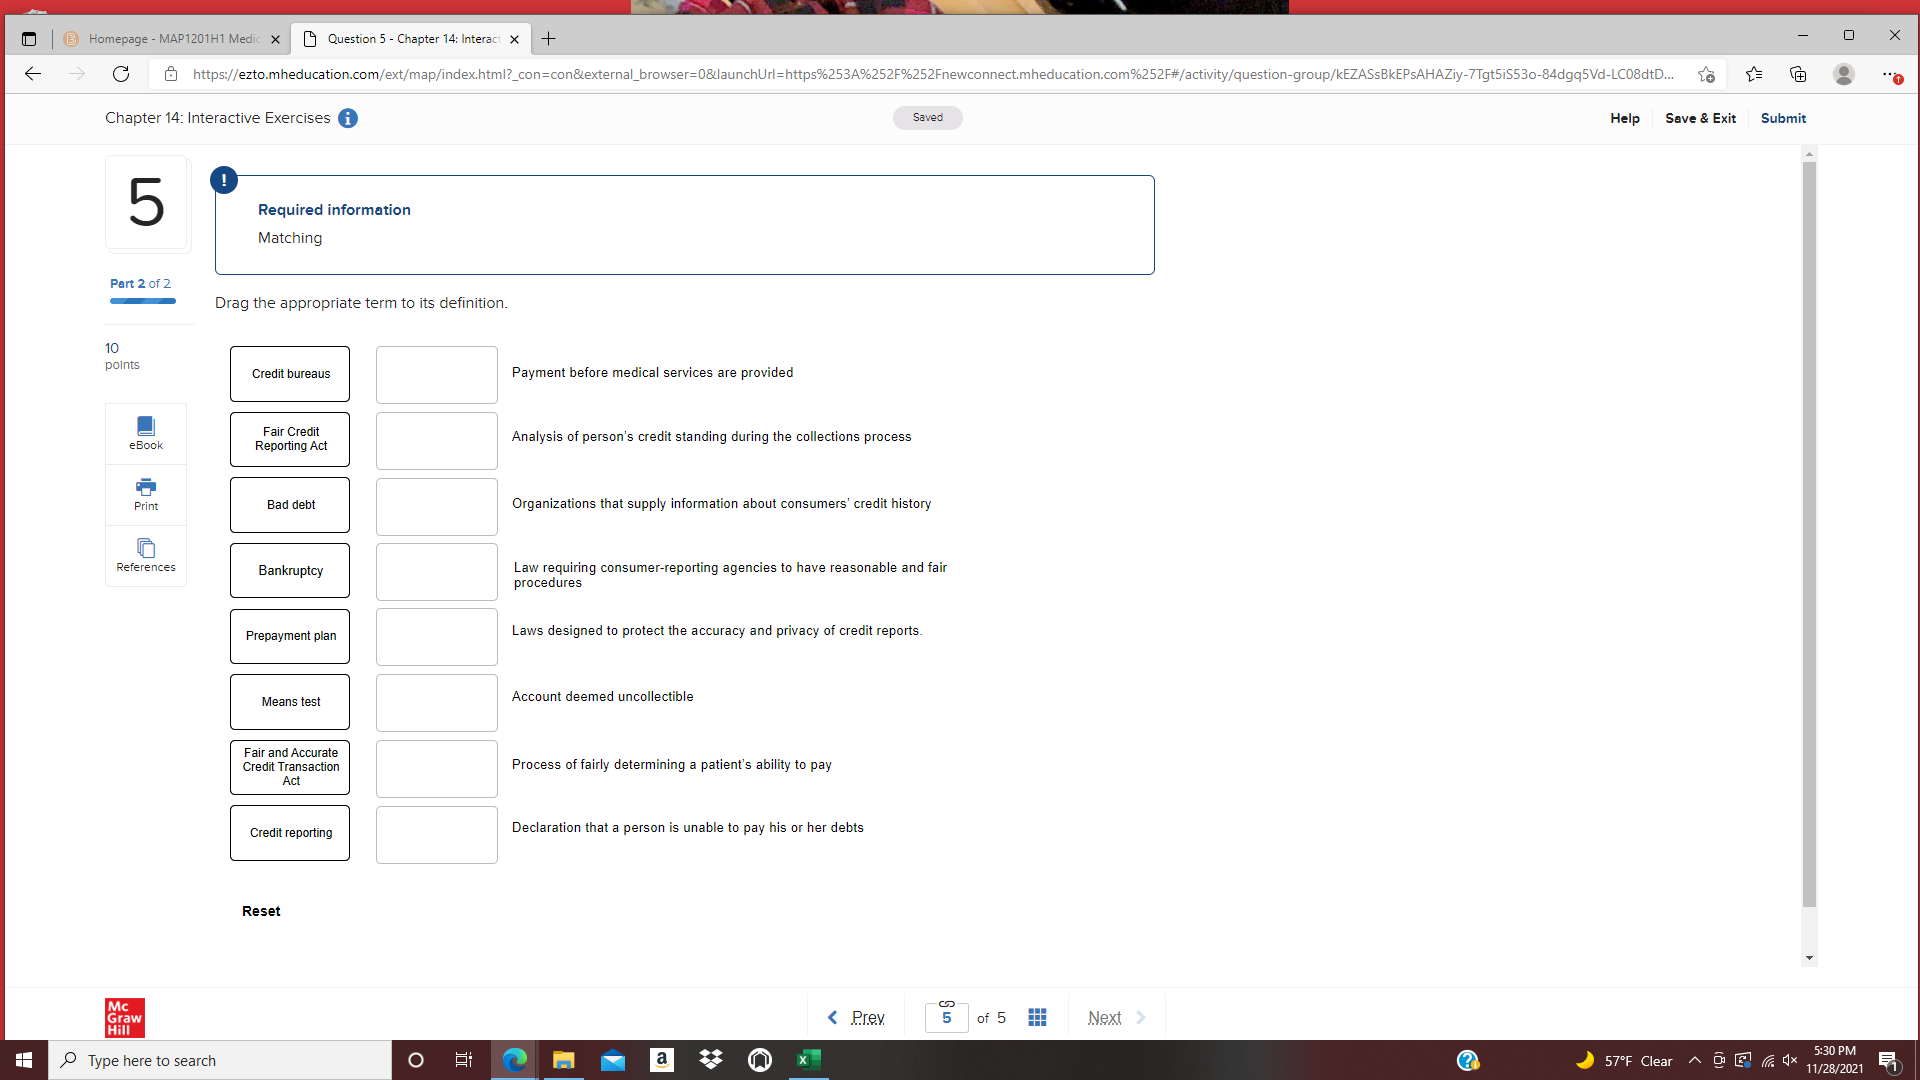Screen dimensions: 1920x1080
Task: Open Dropbox from the taskbar
Action: coord(711,1060)
